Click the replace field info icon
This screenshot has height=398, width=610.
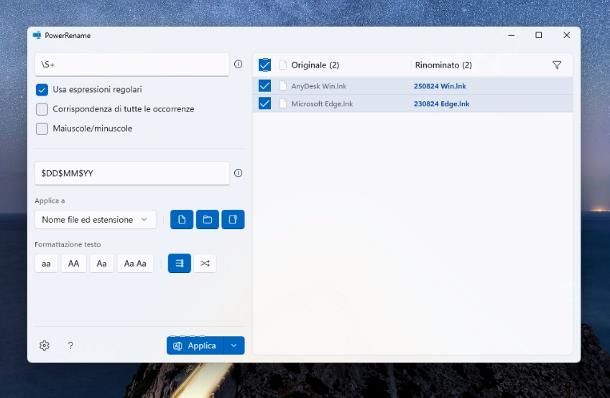238,173
